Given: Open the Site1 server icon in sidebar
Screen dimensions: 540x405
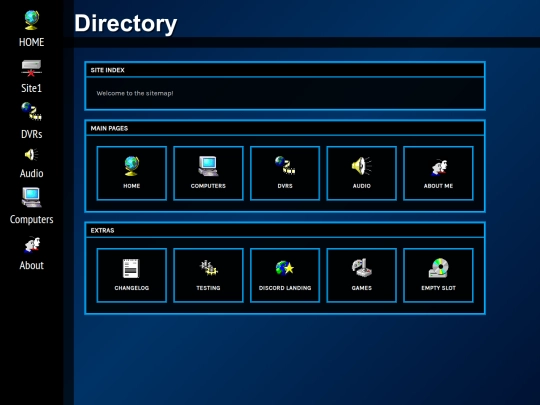Looking at the screenshot, I should point(31,68).
